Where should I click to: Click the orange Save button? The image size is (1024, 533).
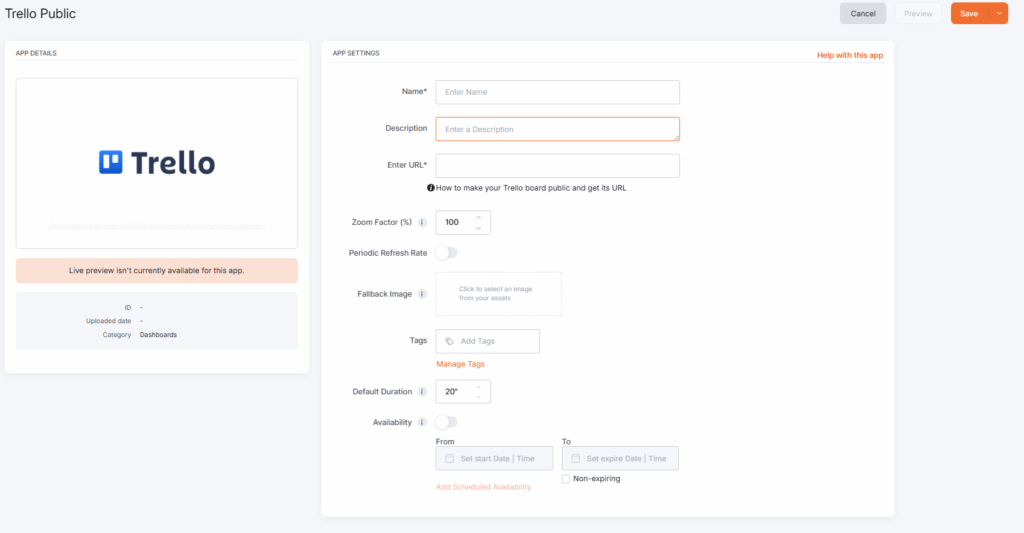(969, 13)
